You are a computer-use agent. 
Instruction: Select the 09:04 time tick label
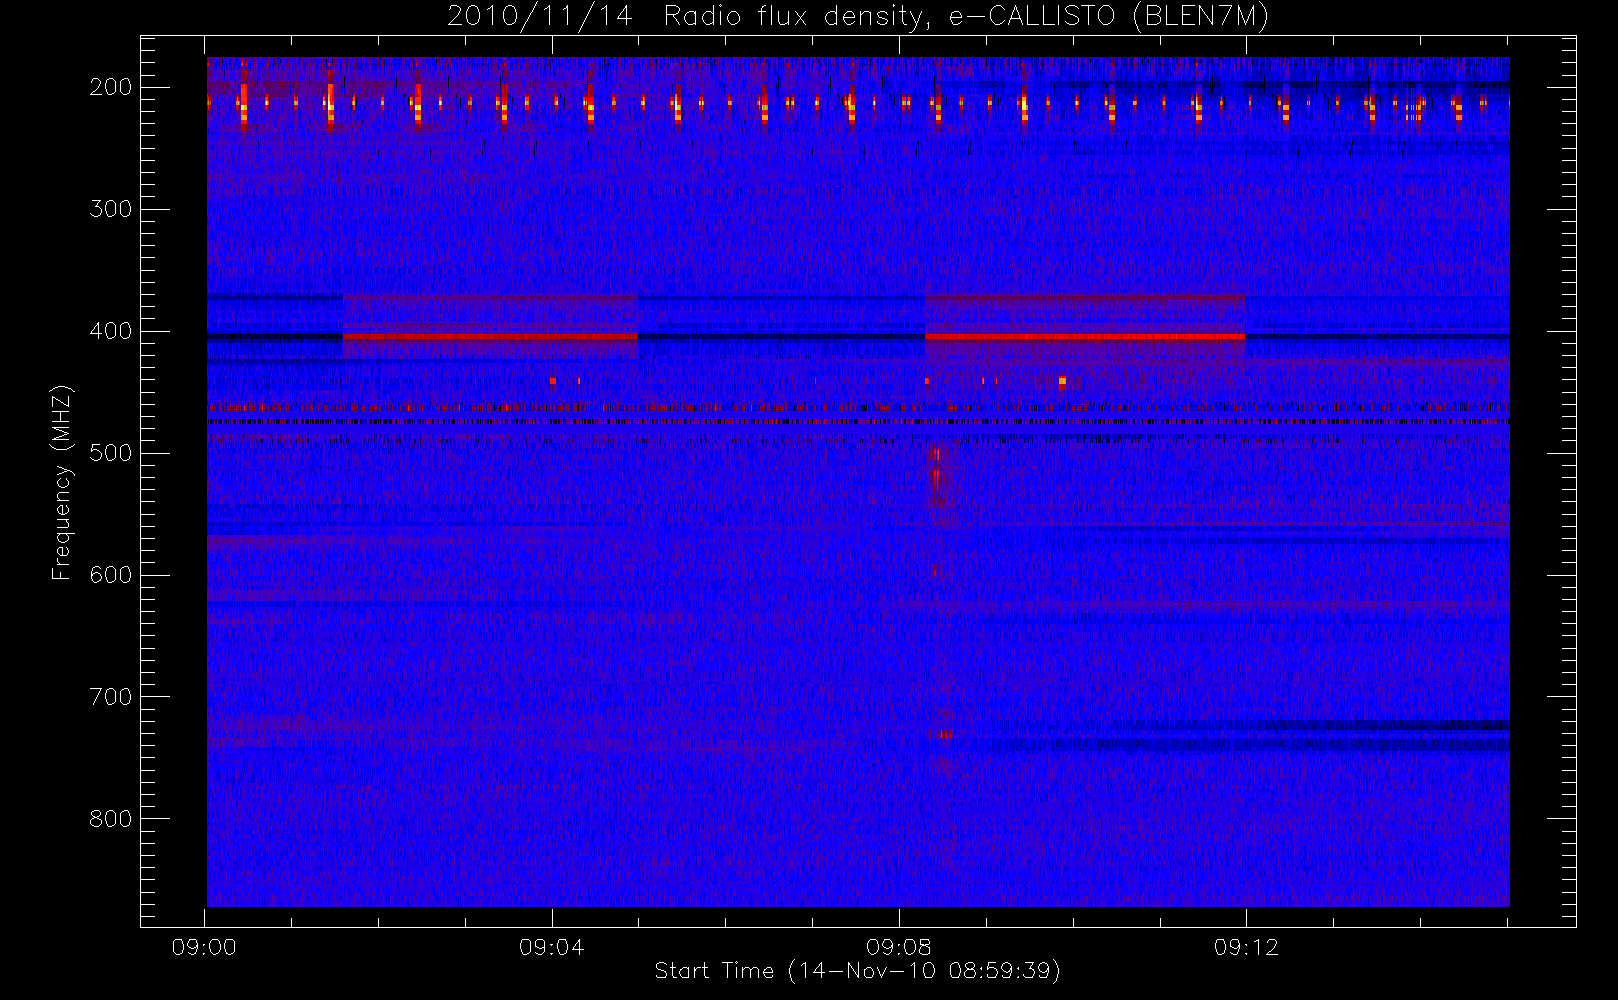(x=551, y=947)
